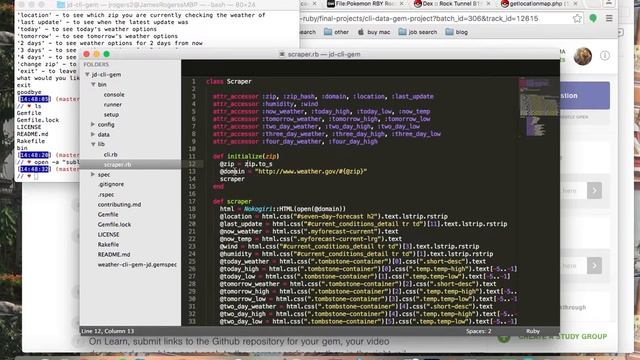Close the Dex :: Rock Tunnel tab
This screenshot has height=360, width=640.
(489, 4)
